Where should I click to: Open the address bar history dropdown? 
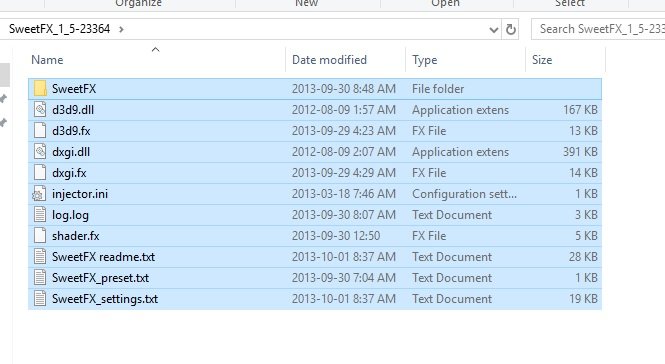[x=493, y=30]
